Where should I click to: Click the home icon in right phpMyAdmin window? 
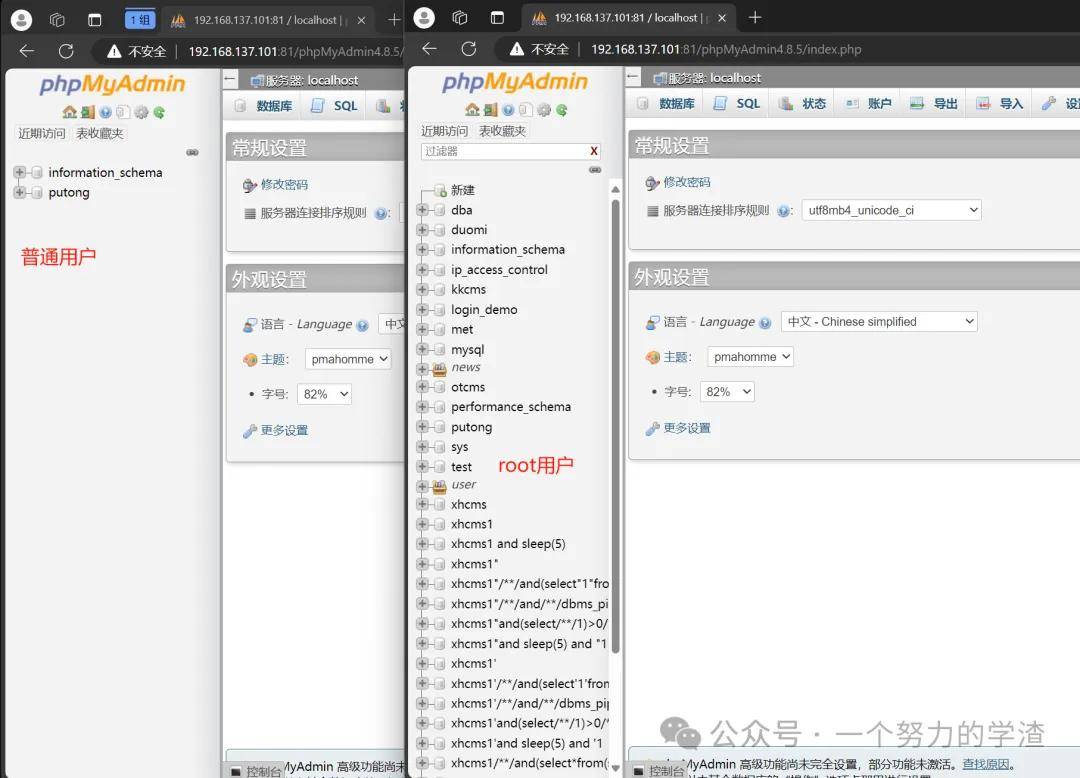point(472,109)
